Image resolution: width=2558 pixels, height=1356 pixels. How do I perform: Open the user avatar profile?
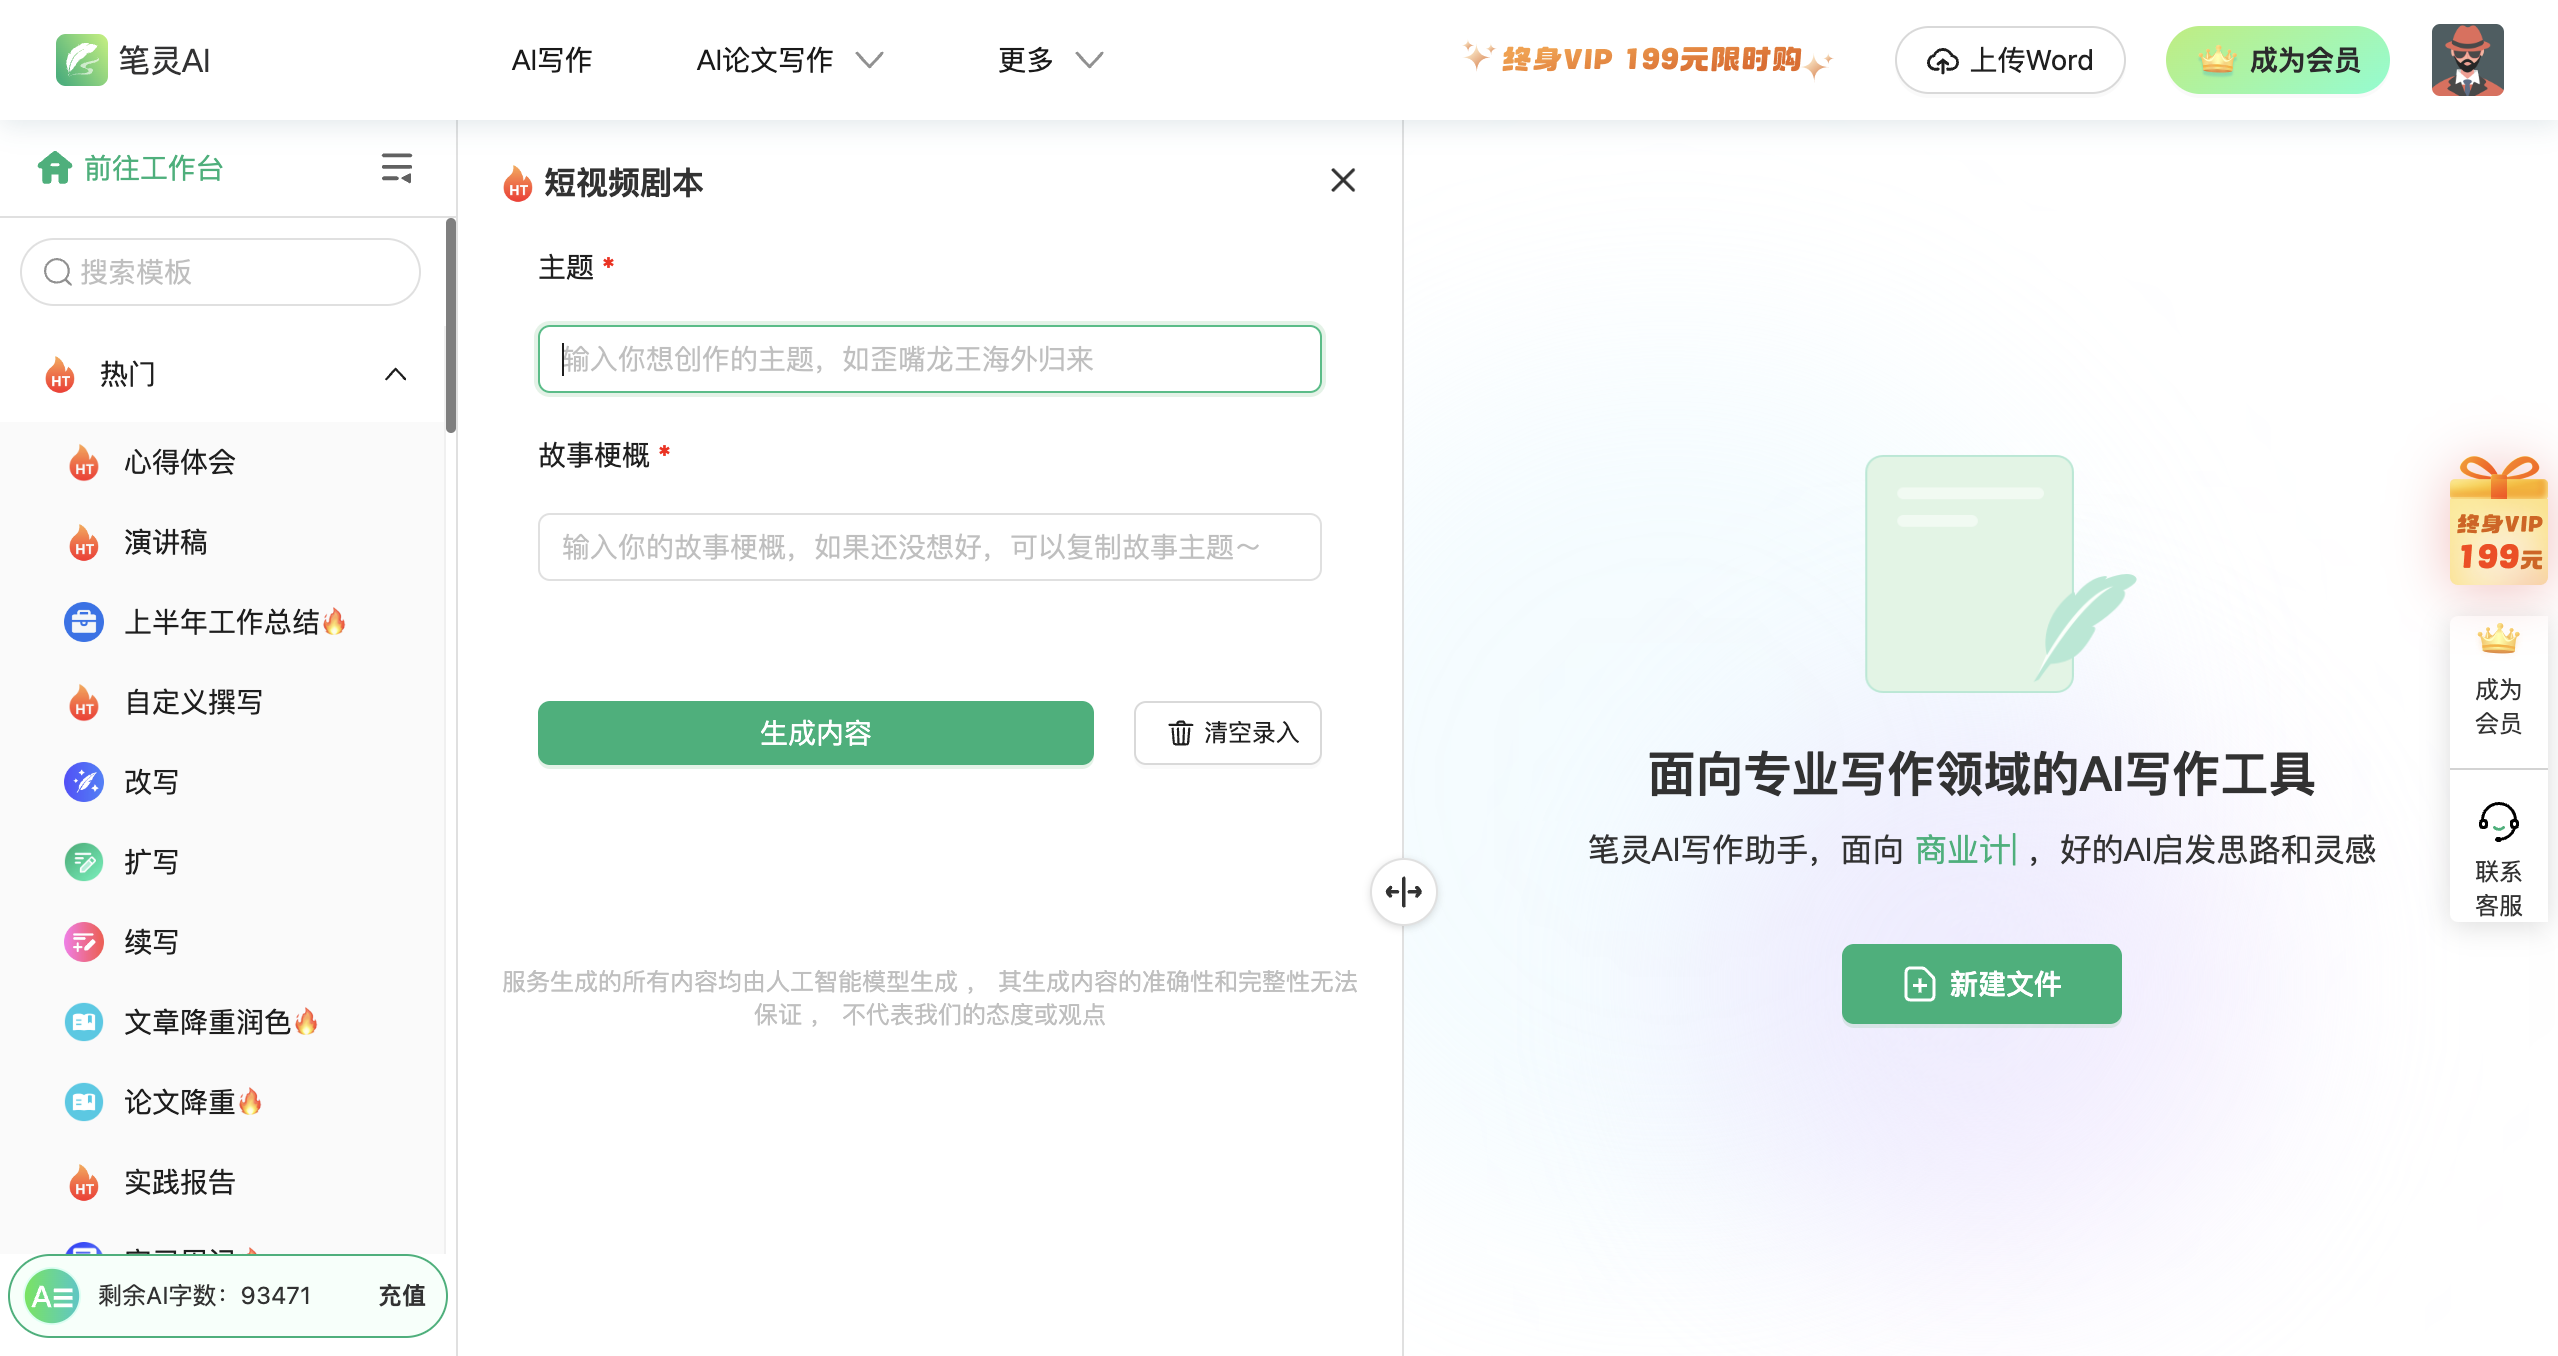[2467, 60]
